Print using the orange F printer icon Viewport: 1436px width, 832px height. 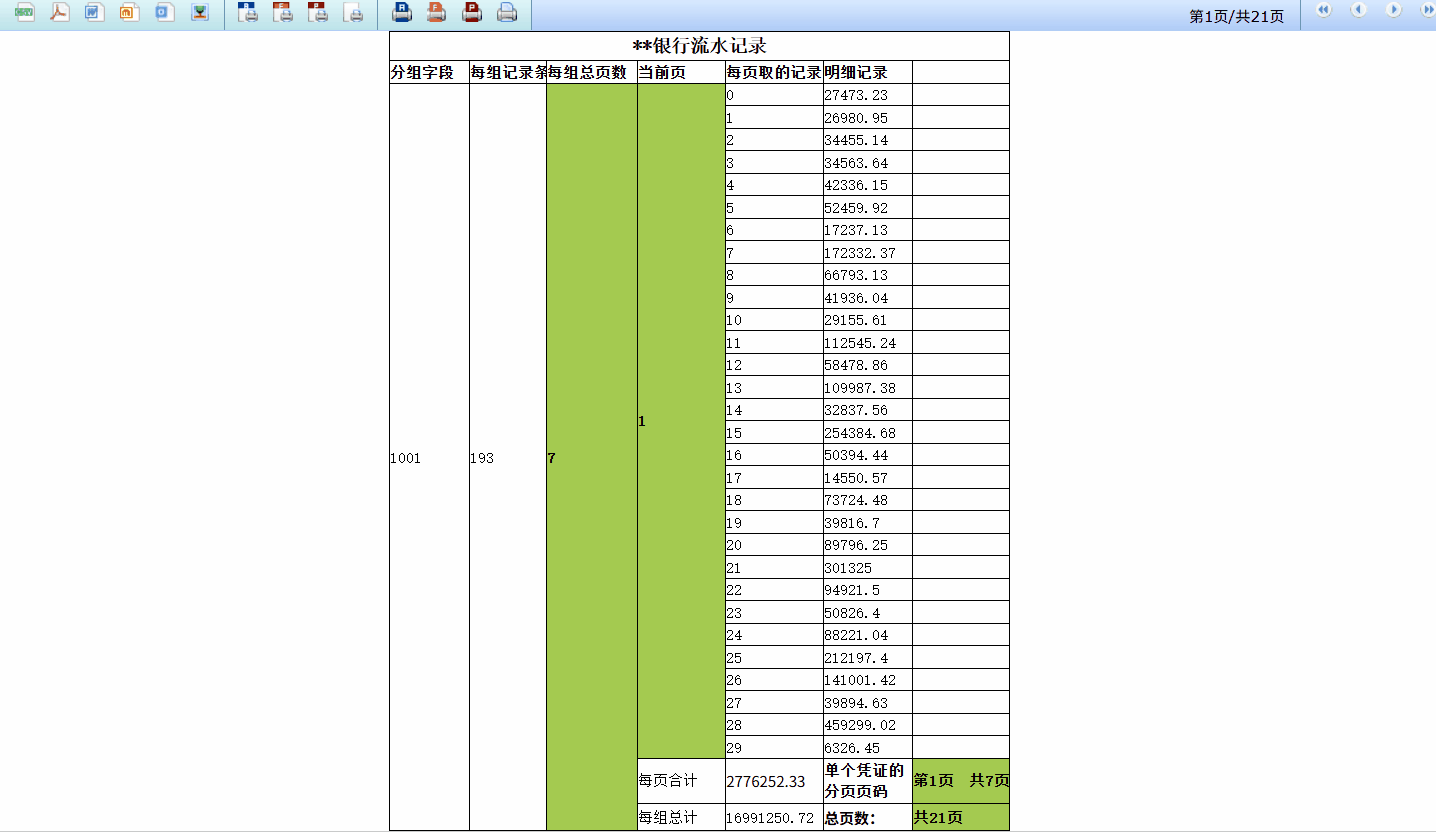[437, 13]
